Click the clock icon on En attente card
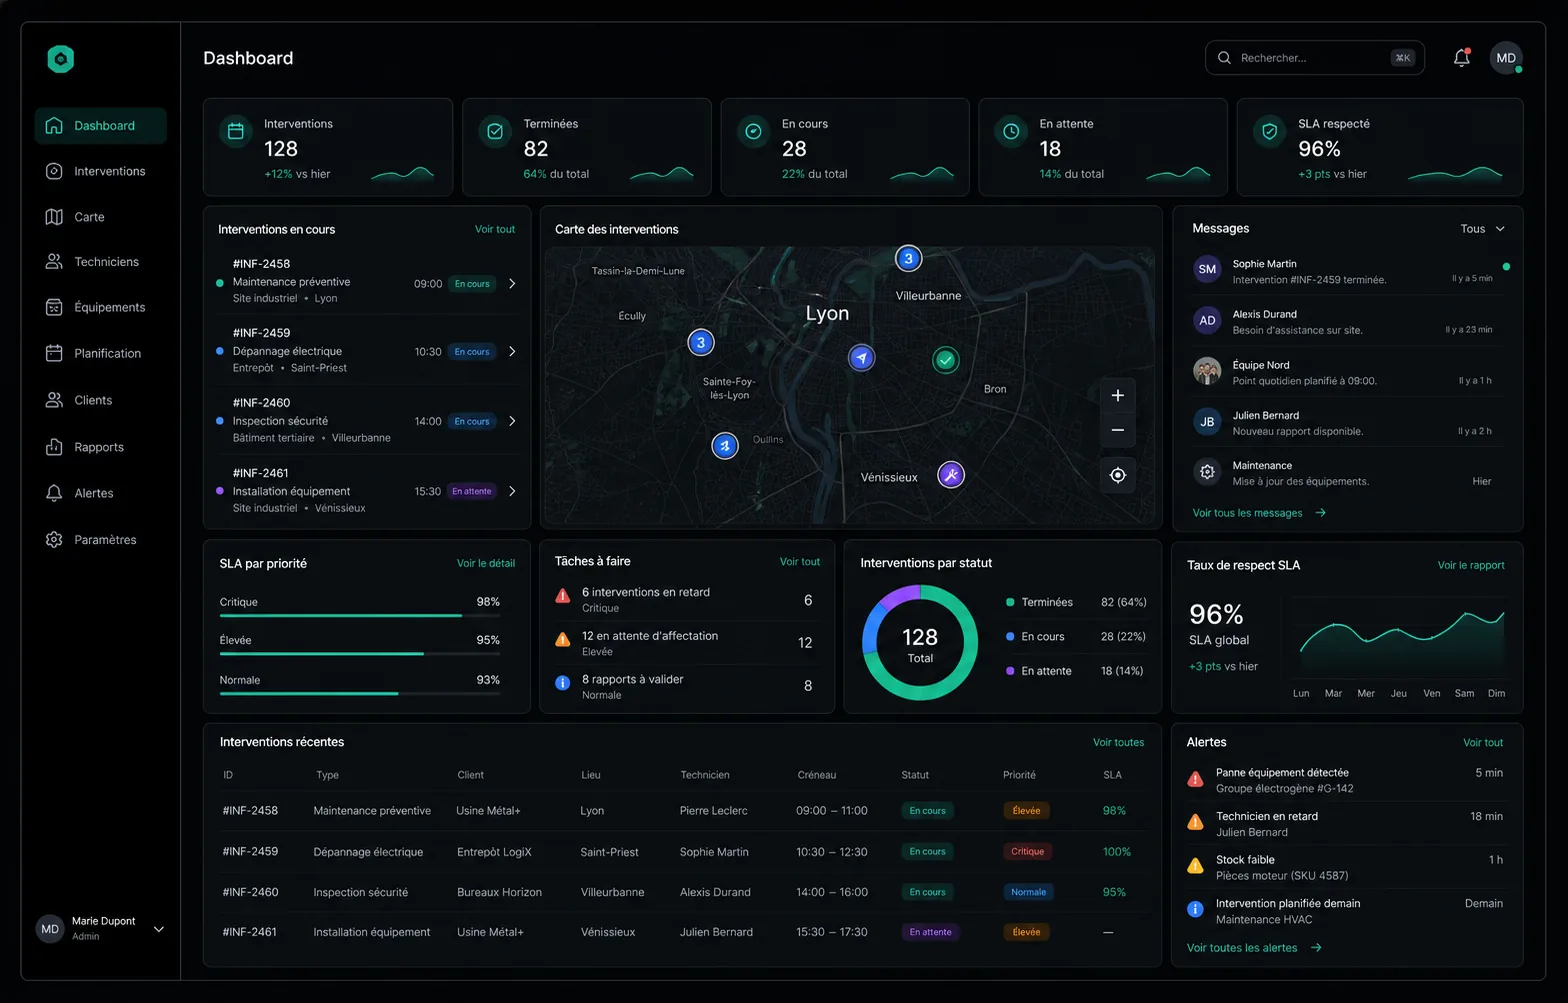1568x1003 pixels. [1011, 131]
